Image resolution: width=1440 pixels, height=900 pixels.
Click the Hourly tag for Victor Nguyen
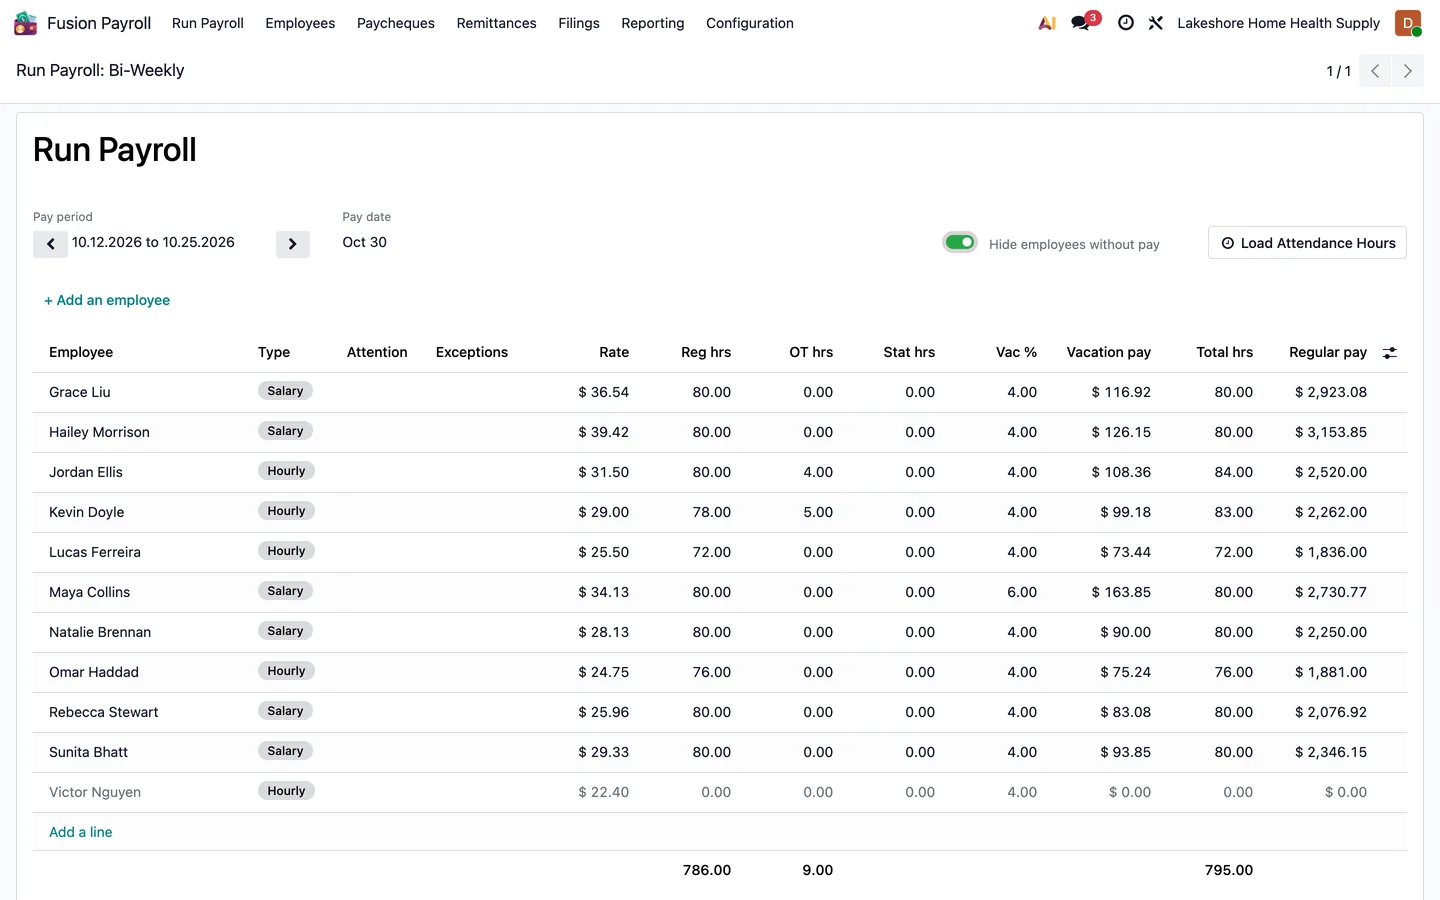pyautogui.click(x=286, y=791)
